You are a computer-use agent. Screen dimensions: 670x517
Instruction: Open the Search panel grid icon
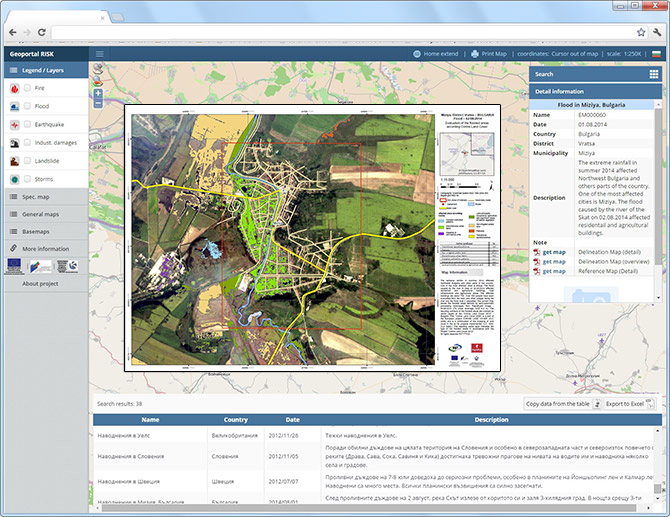point(654,74)
